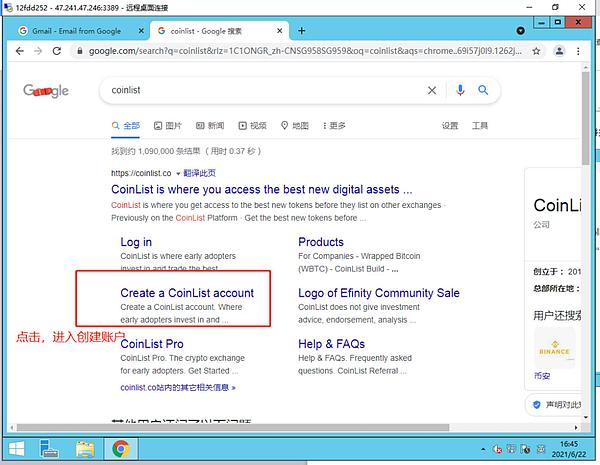600x465 pixels.
Task: Open File Explorer in taskbar
Action: tap(86, 449)
